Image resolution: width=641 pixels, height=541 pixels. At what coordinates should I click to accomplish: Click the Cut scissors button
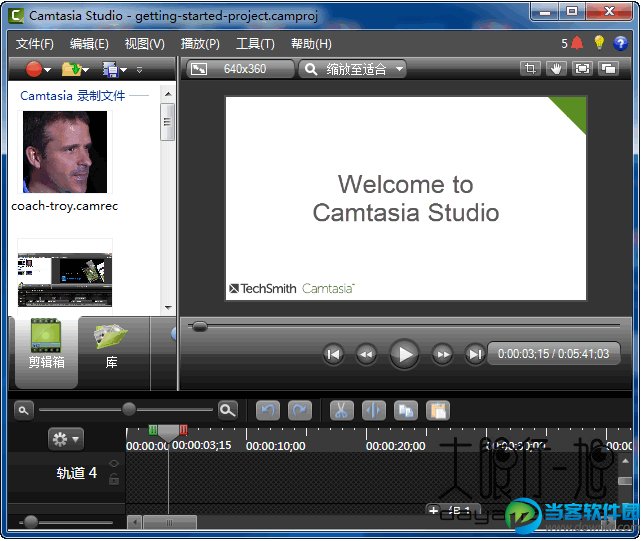342,411
